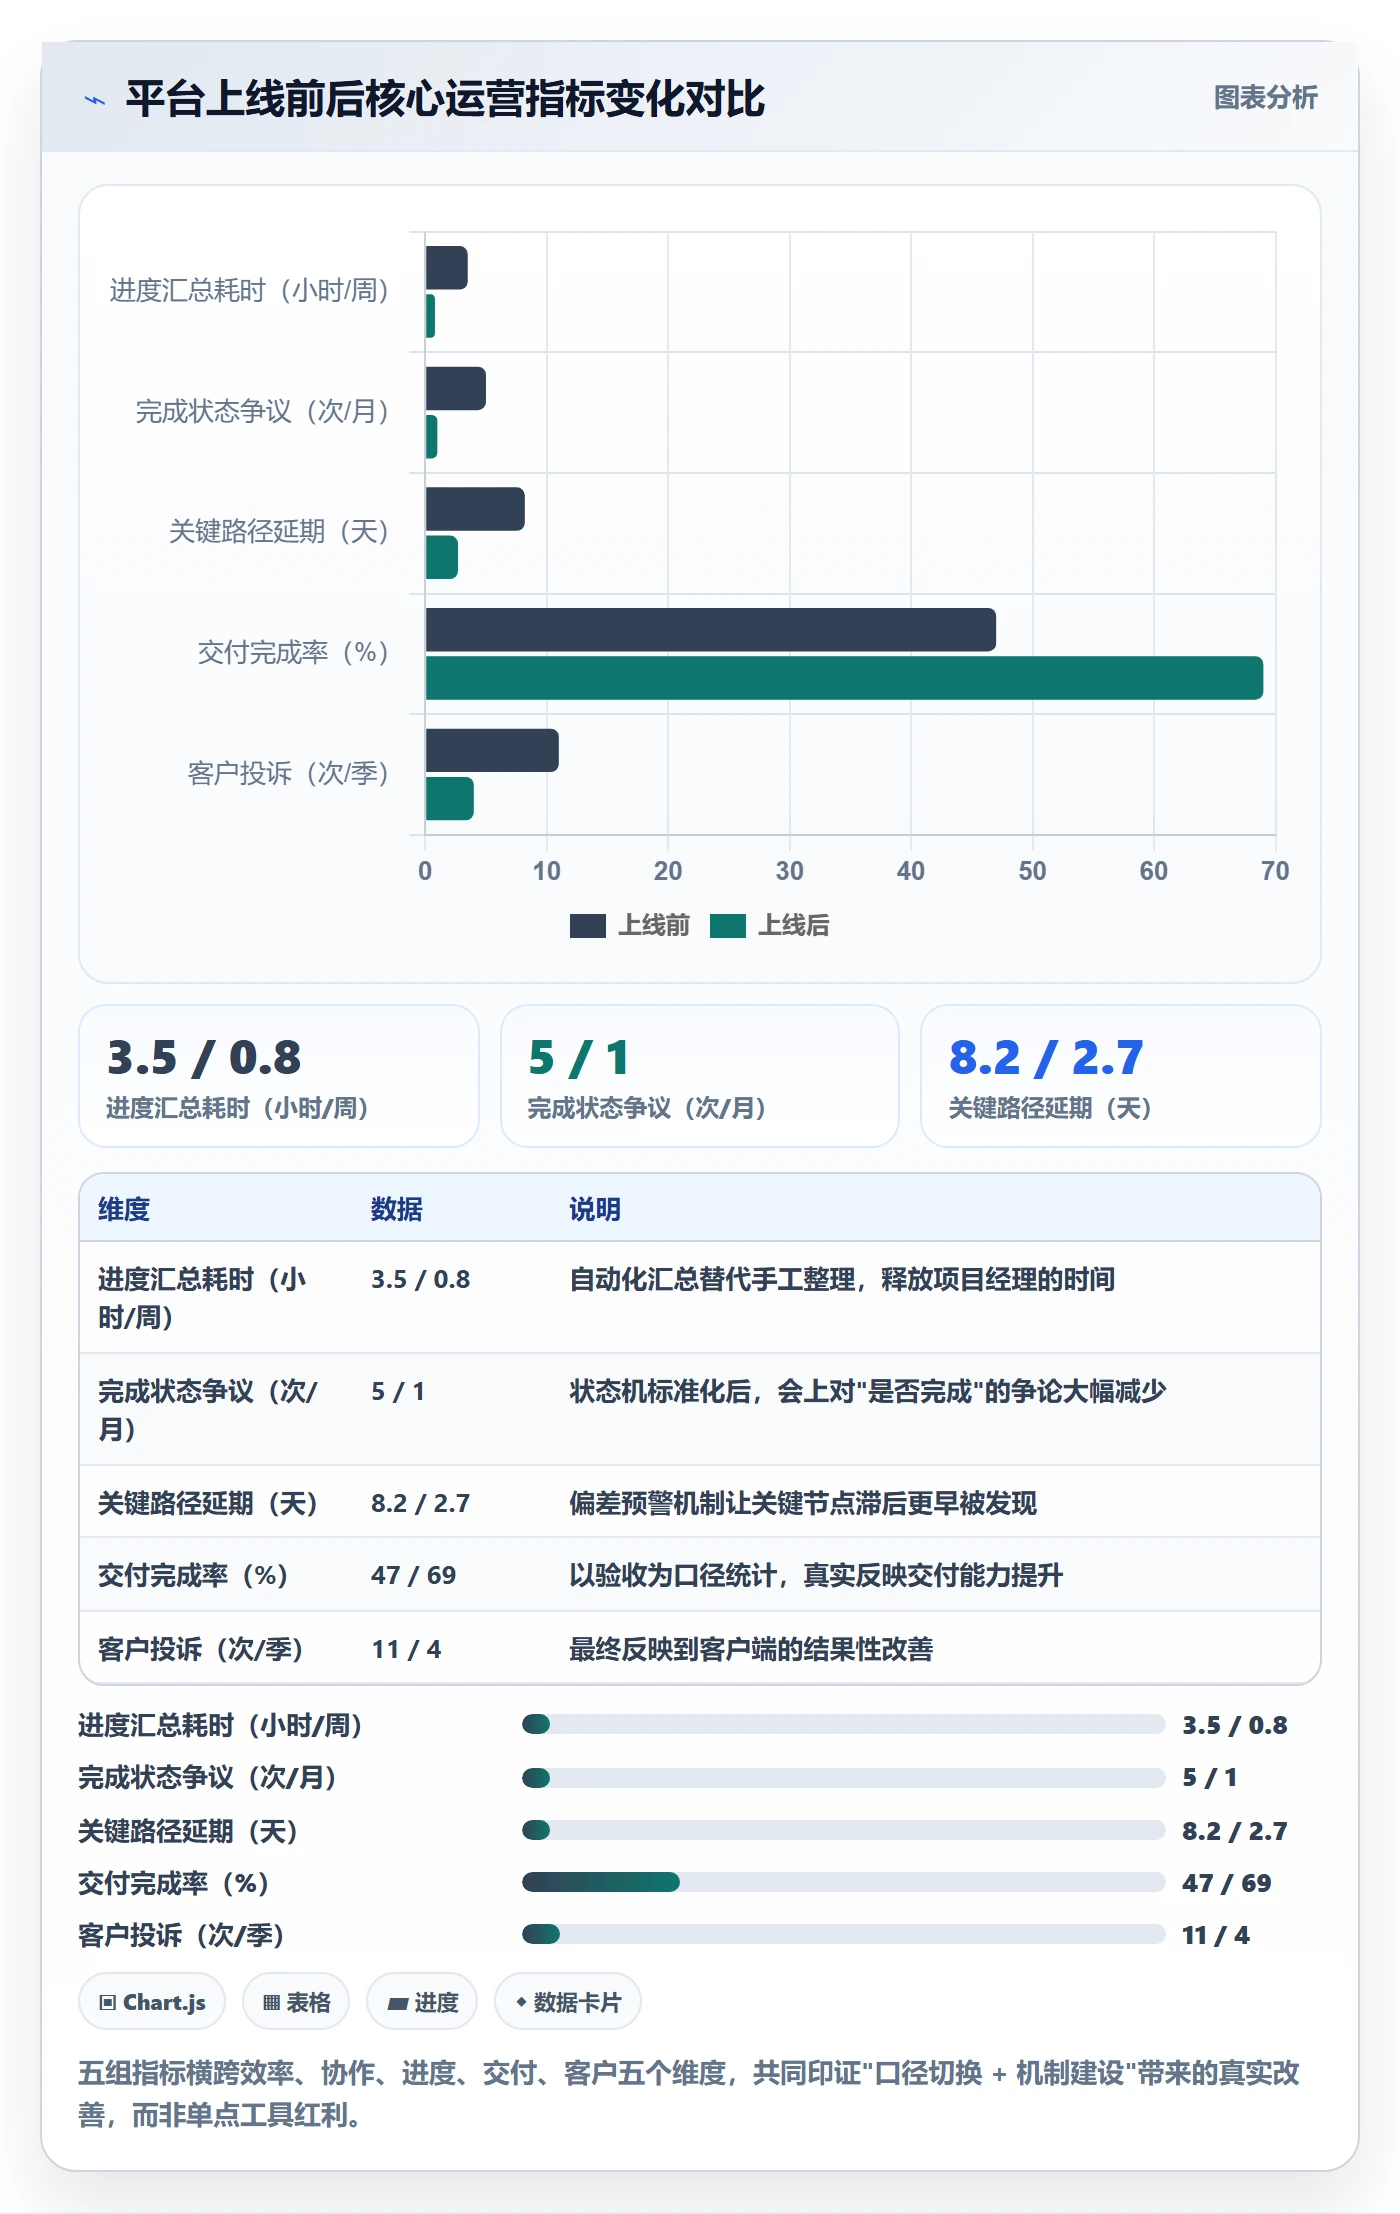
Task: Click the 8.2 / 2.7 data card
Action: coord(1121,1076)
